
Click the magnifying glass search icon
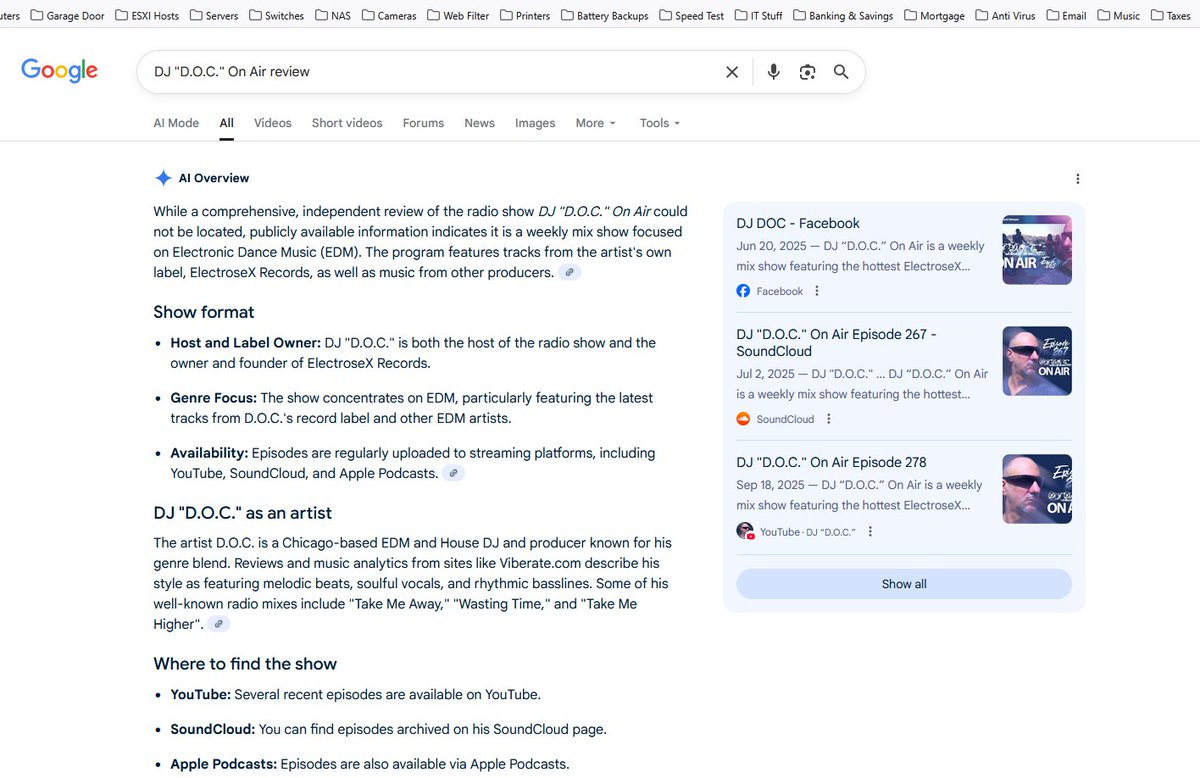pyautogui.click(x=841, y=72)
